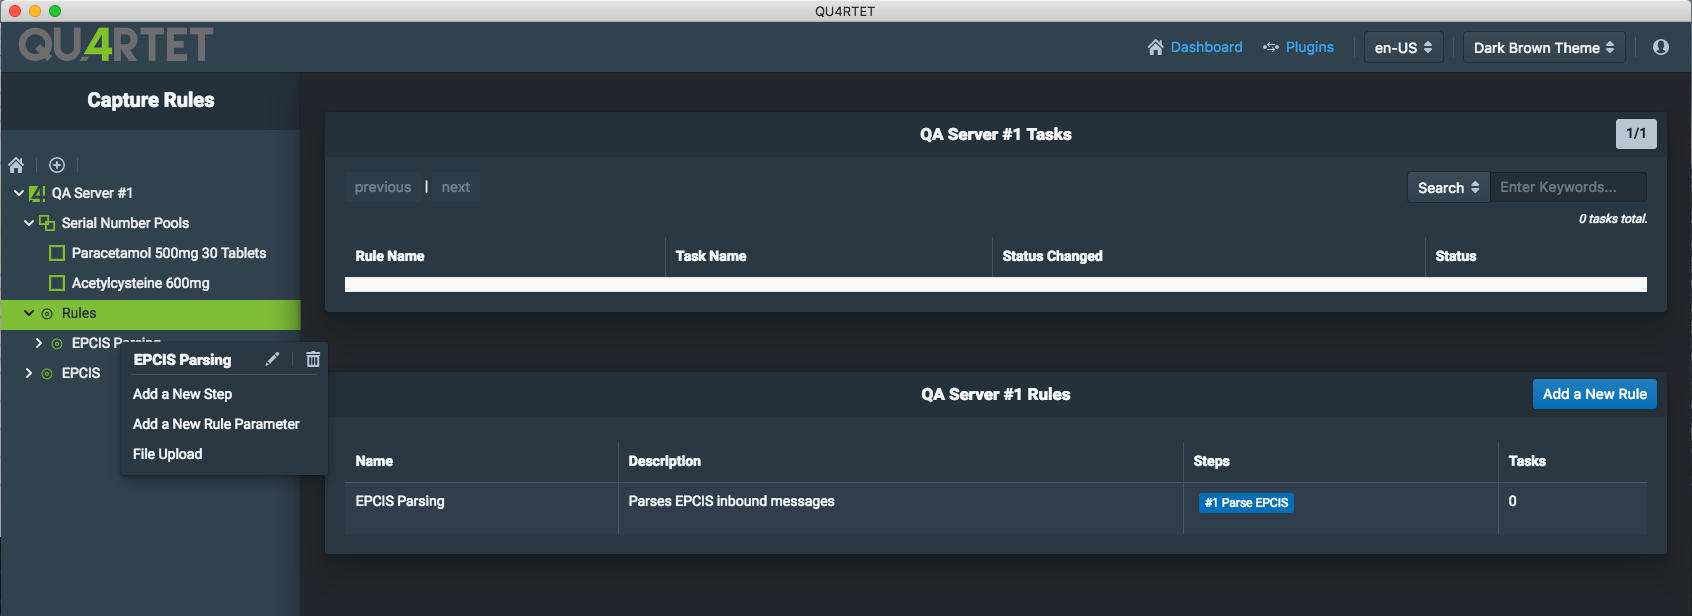The width and height of the screenshot is (1692, 616).
Task: Click the Plugins plug icon
Action: (1271, 47)
